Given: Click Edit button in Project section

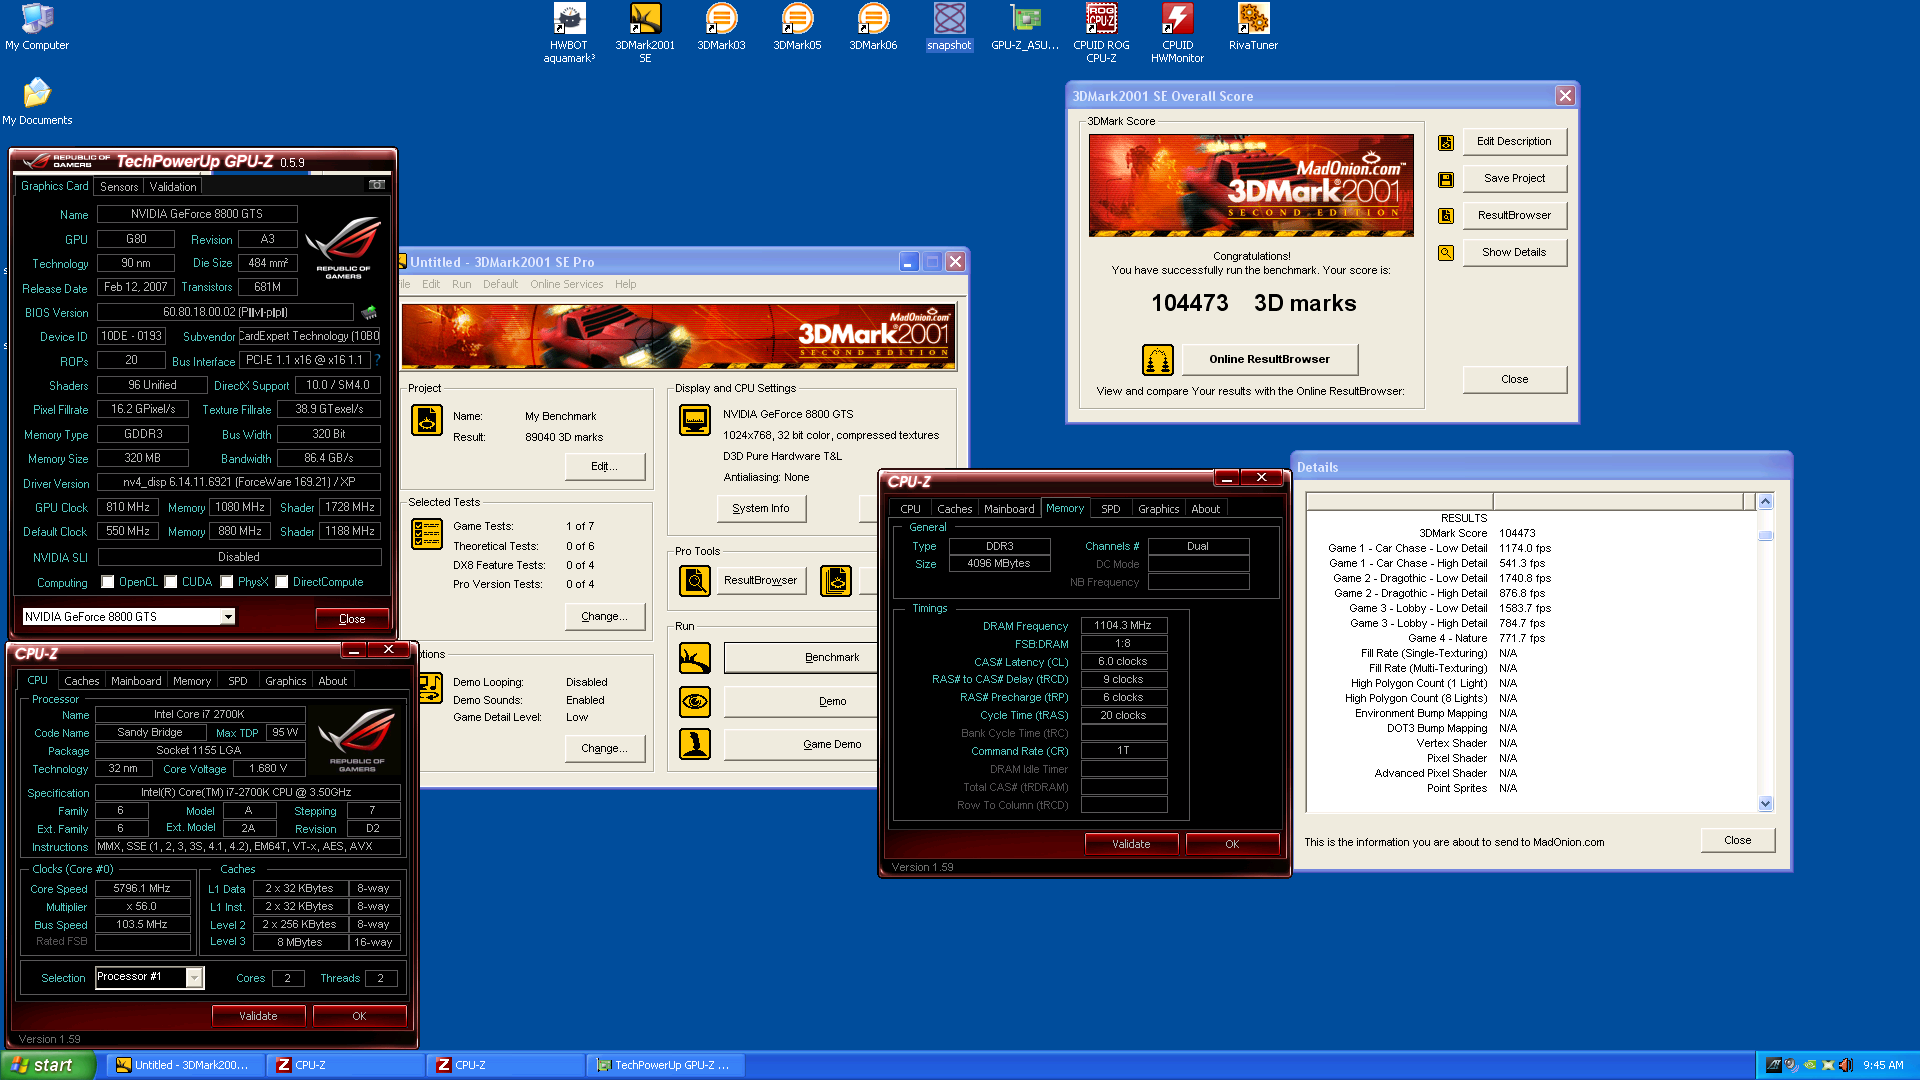Looking at the screenshot, I should coord(605,467).
